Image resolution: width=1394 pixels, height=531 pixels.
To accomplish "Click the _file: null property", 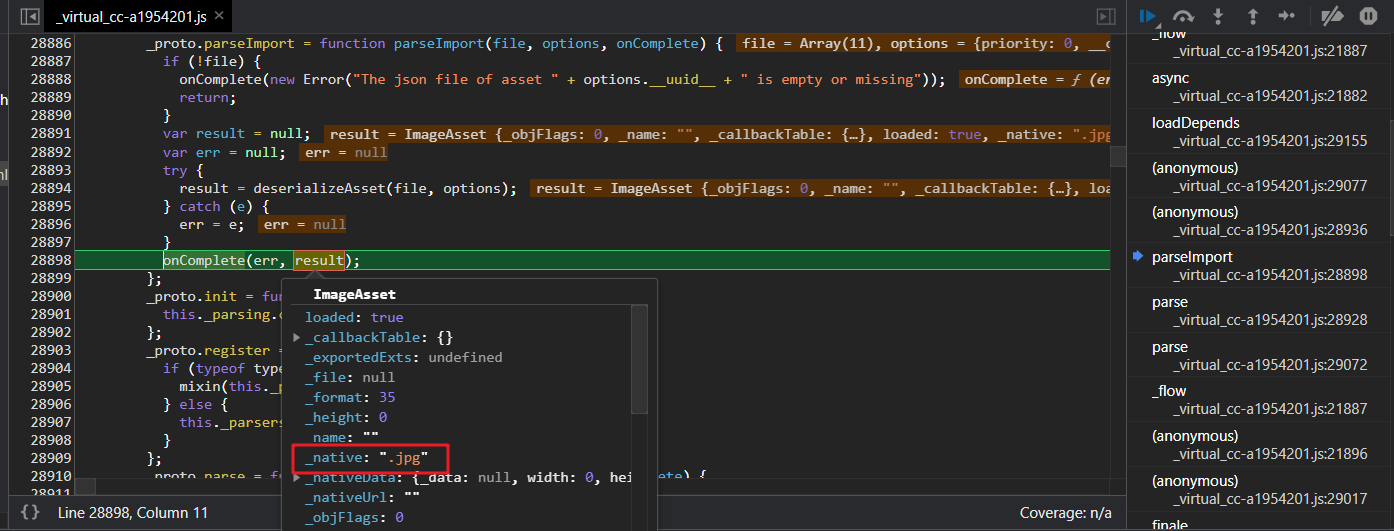I will point(350,377).
